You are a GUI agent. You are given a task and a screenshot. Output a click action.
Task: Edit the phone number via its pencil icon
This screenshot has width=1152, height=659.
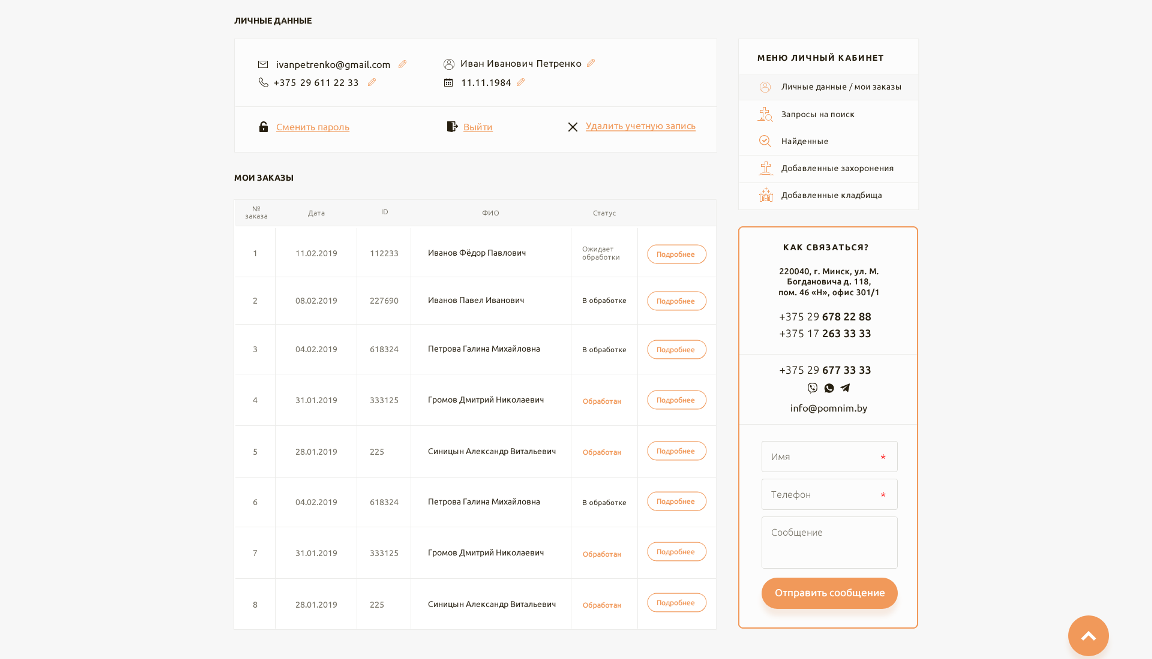pos(372,82)
